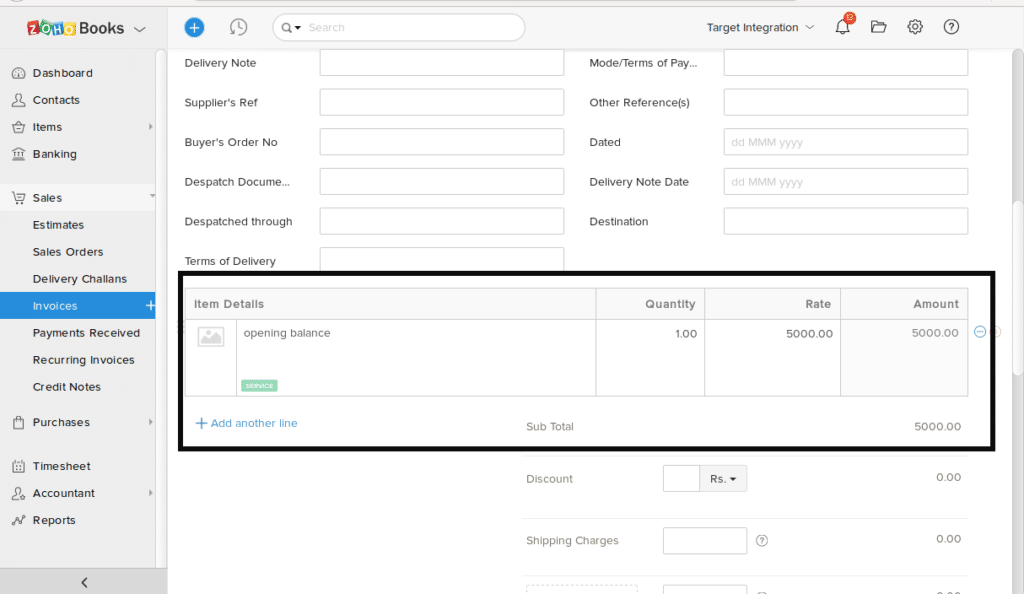Select Delivery Challans under Sales
Image resolution: width=1024 pixels, height=594 pixels.
(80, 279)
